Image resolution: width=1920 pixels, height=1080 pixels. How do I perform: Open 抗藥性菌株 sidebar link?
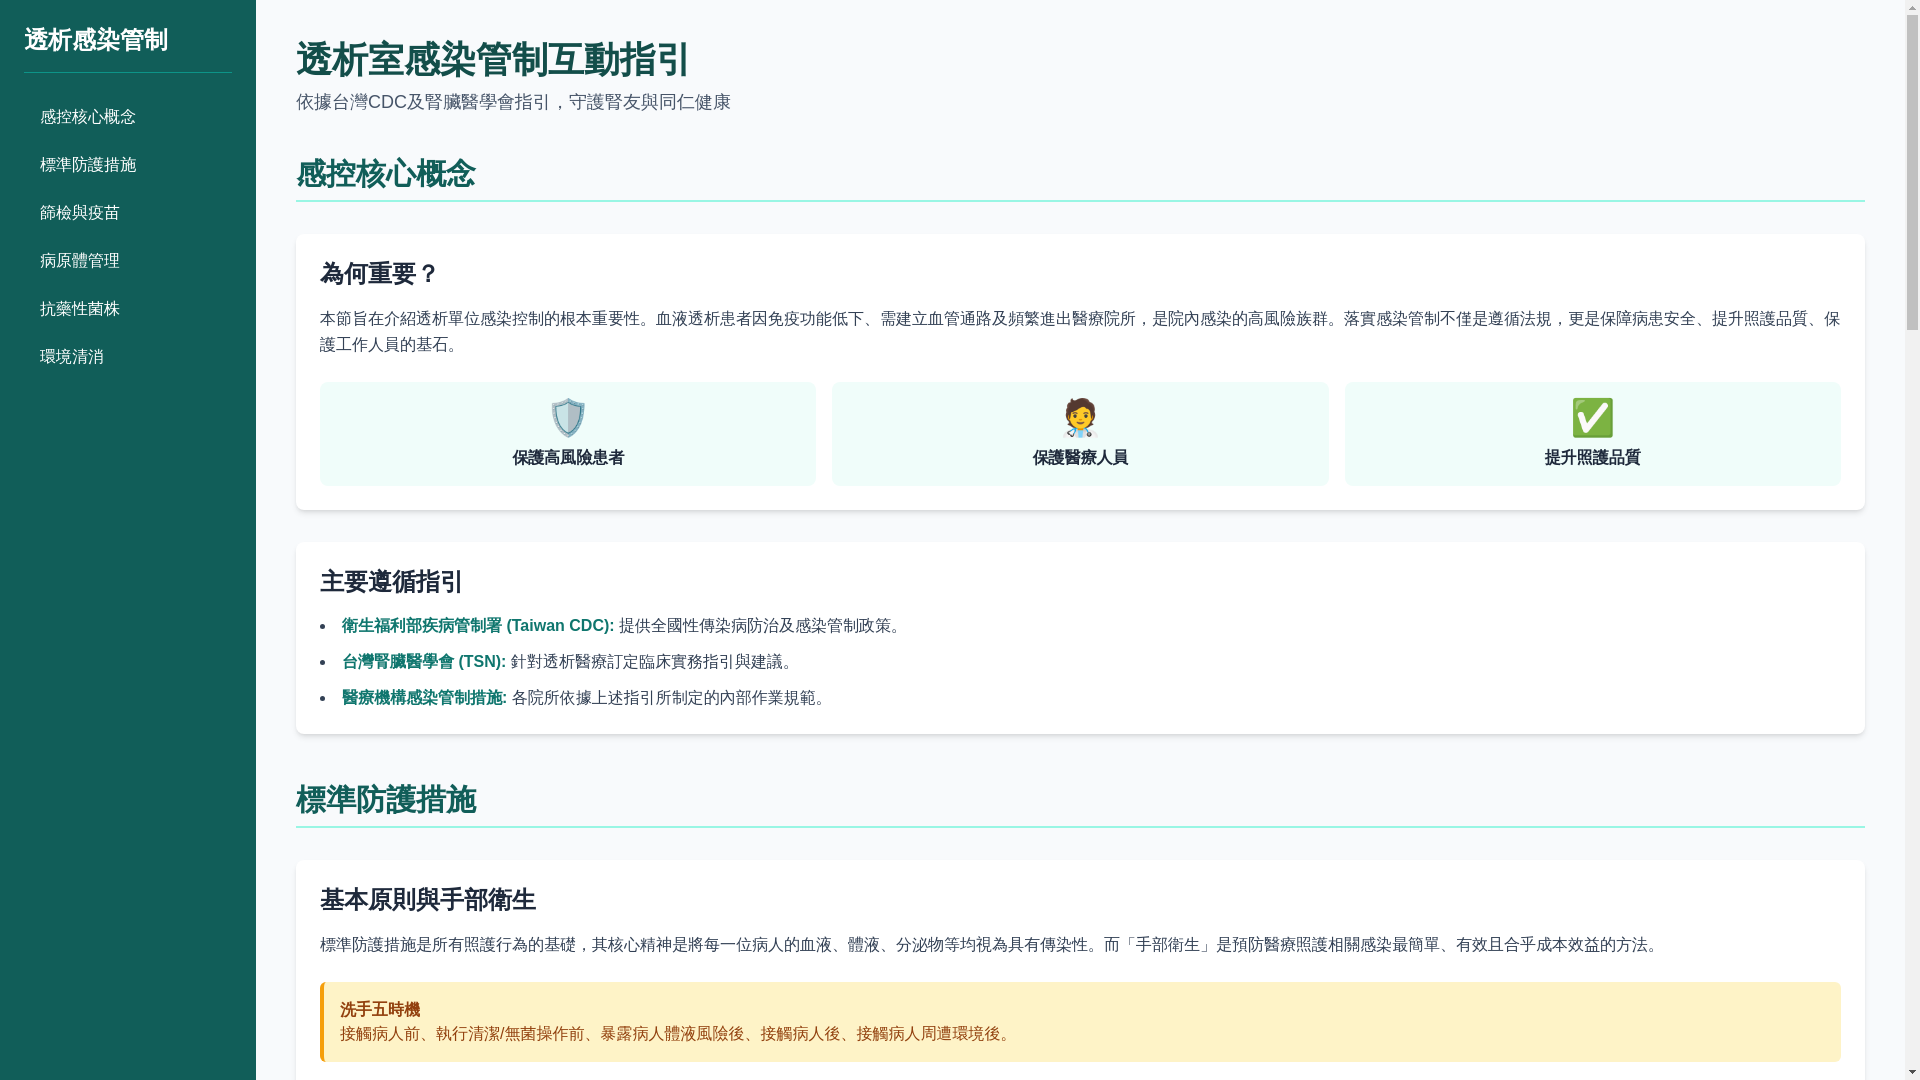click(x=128, y=309)
